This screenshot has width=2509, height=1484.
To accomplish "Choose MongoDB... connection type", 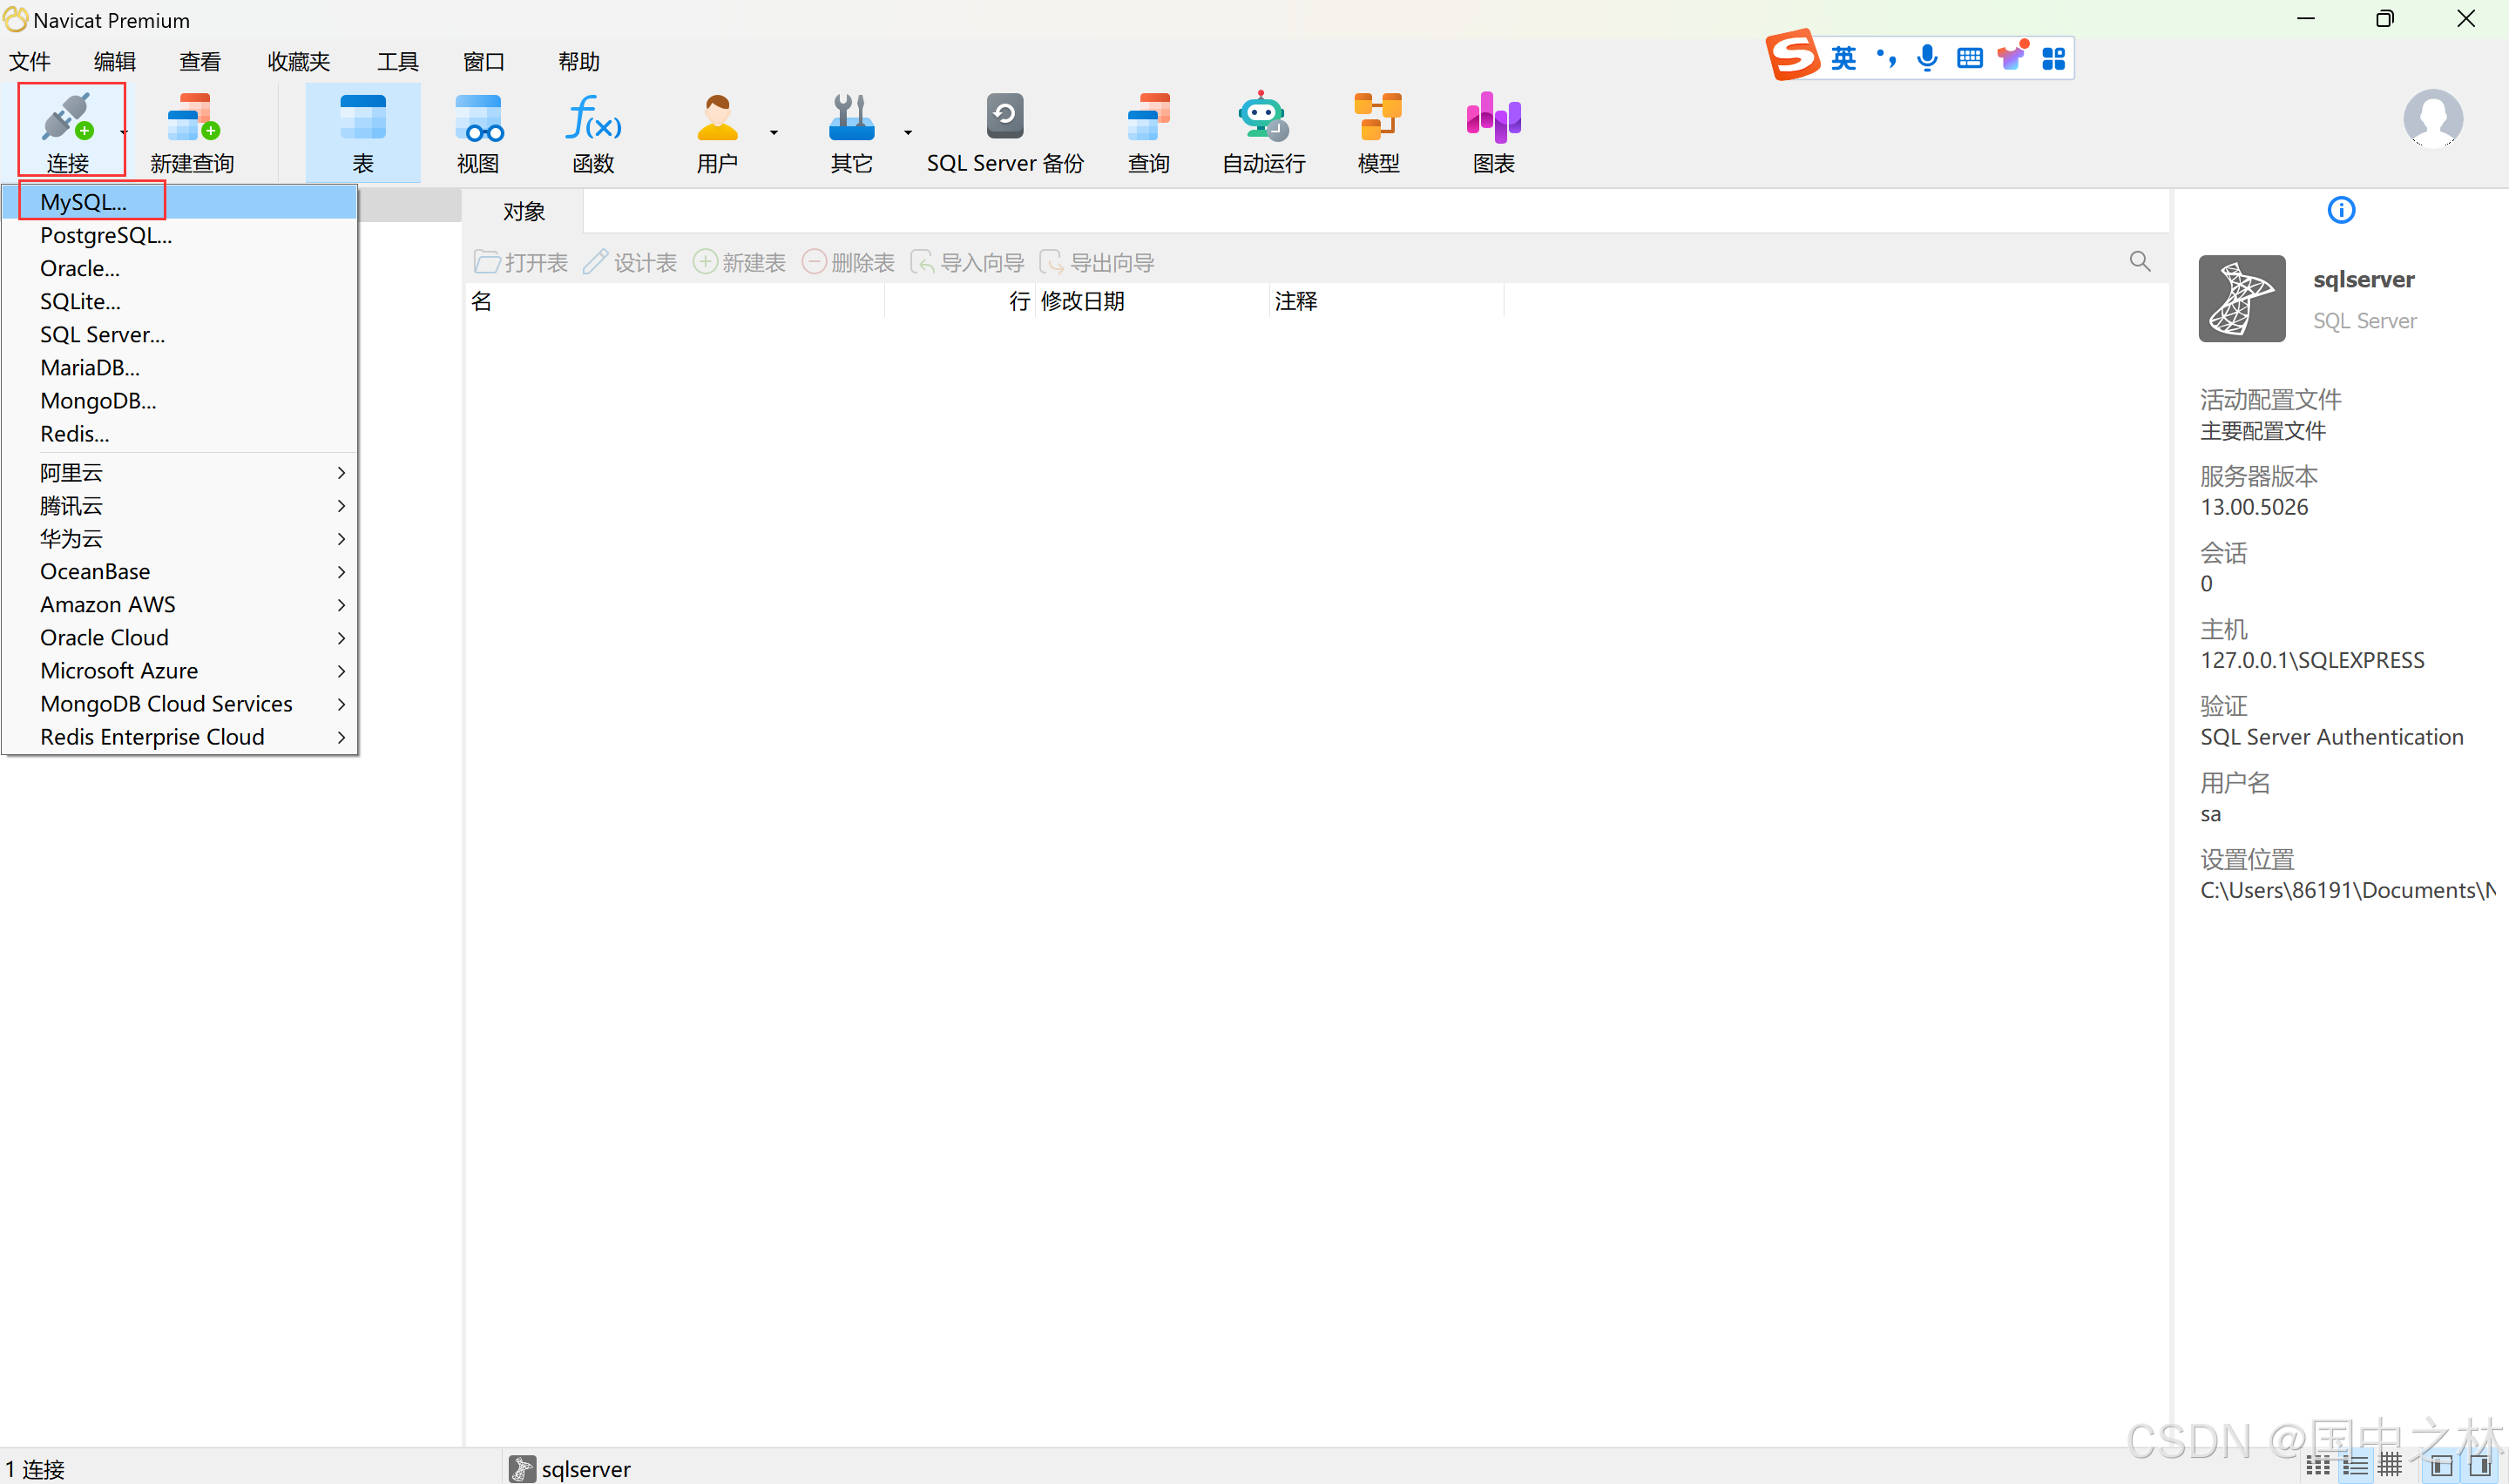I will point(179,400).
